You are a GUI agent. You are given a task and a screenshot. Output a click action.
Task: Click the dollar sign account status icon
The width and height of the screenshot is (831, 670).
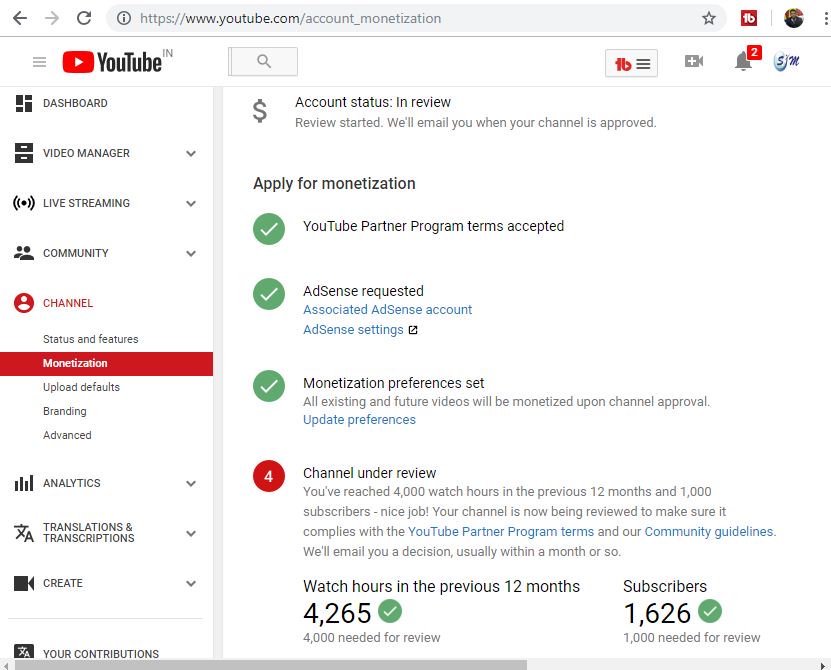click(x=260, y=111)
